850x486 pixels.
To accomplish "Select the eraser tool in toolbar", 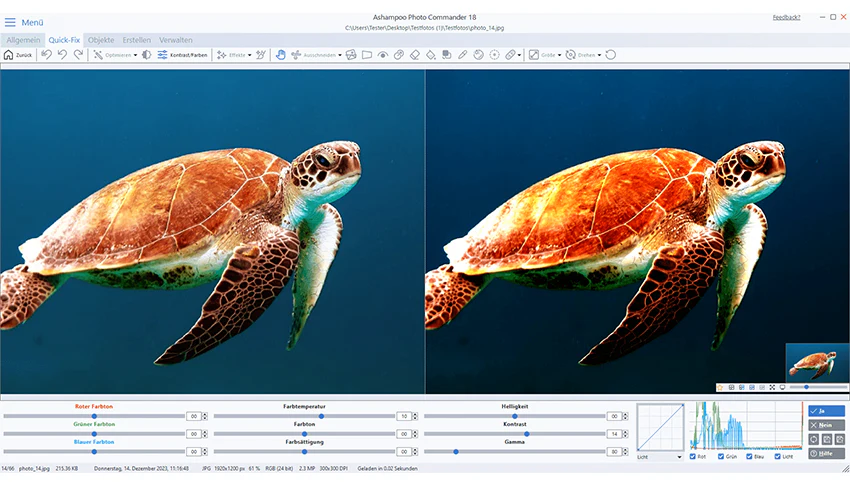I will 415,55.
